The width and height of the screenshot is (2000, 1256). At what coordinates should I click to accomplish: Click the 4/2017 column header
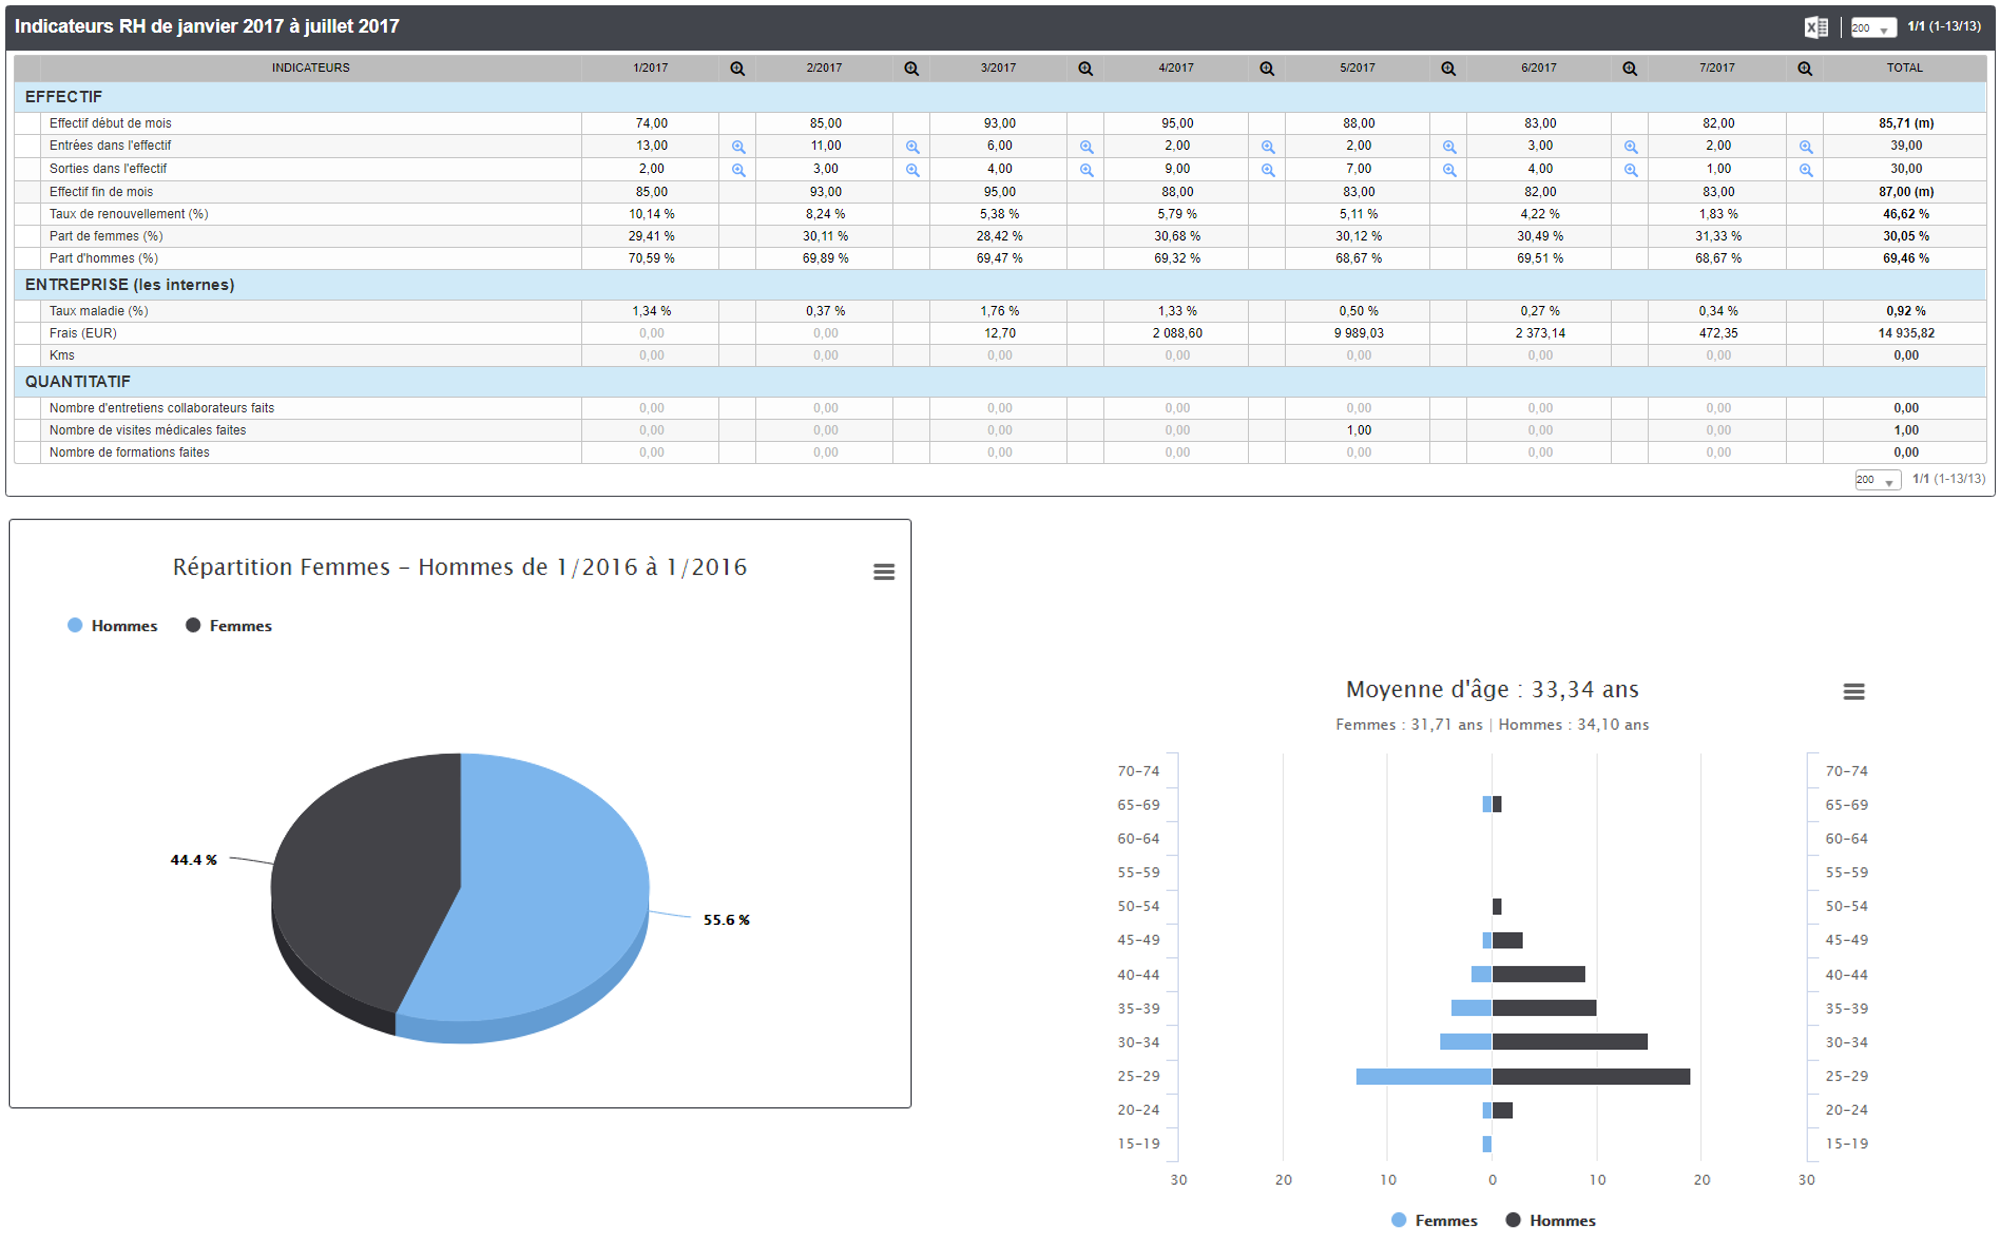(1176, 68)
